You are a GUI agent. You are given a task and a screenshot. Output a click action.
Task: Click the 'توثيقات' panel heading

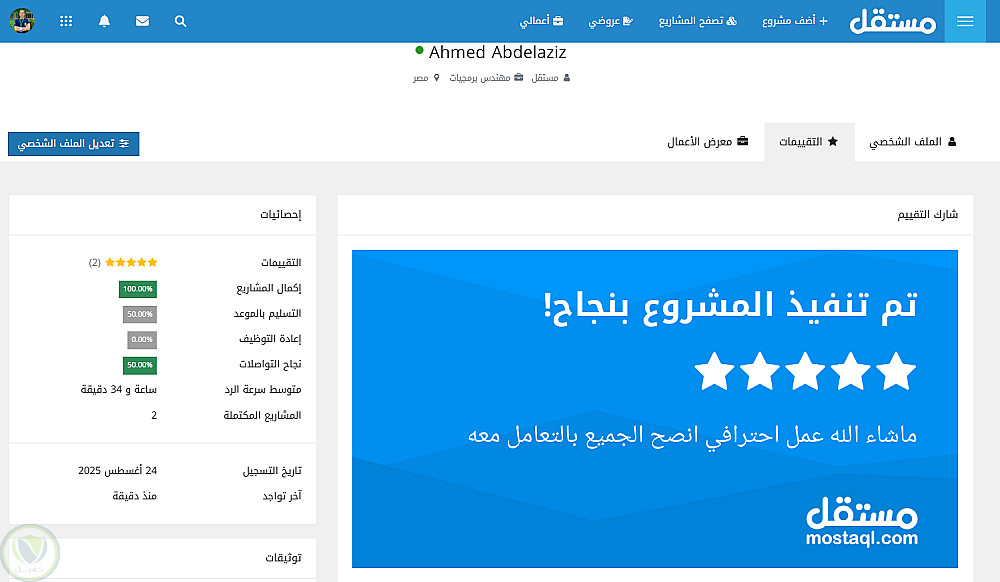click(x=283, y=558)
